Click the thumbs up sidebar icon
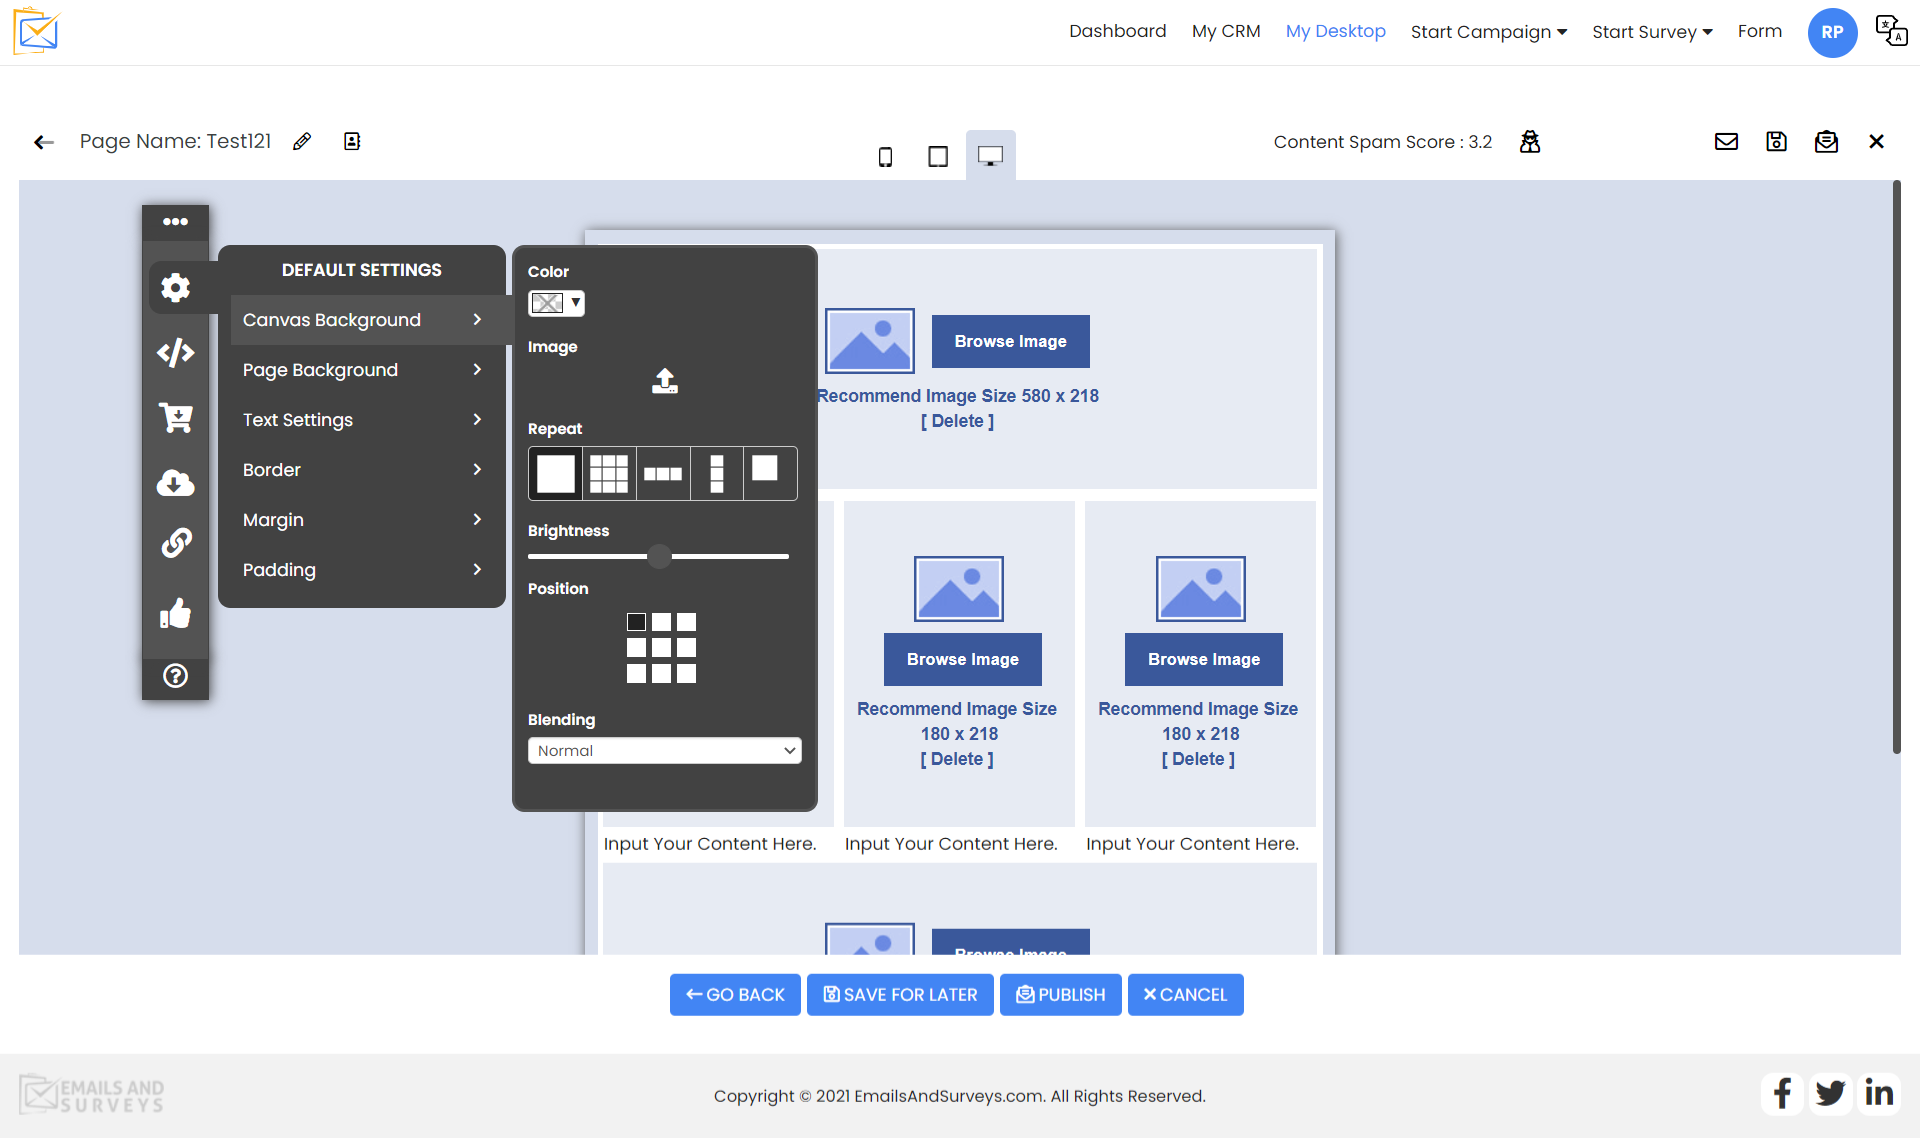This screenshot has width=1920, height=1138. tap(175, 613)
